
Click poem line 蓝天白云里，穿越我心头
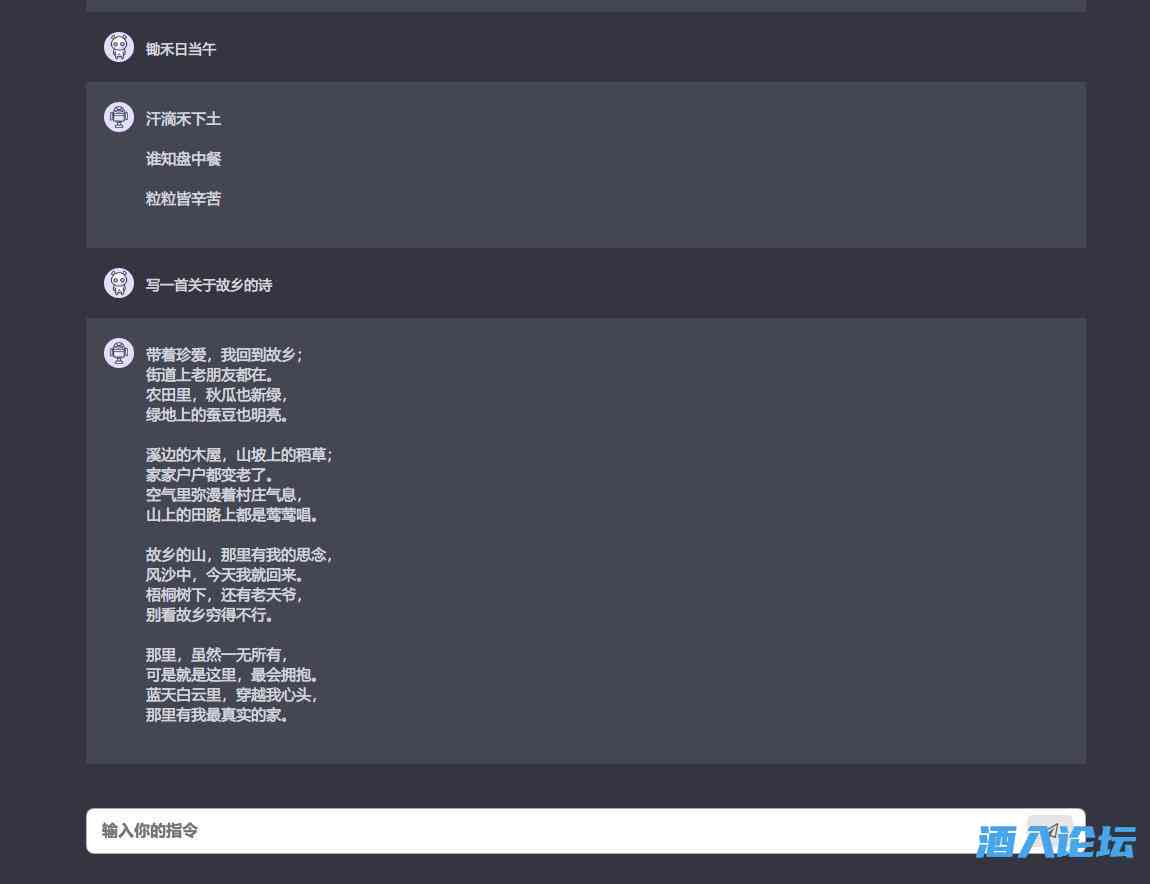[x=232, y=695]
